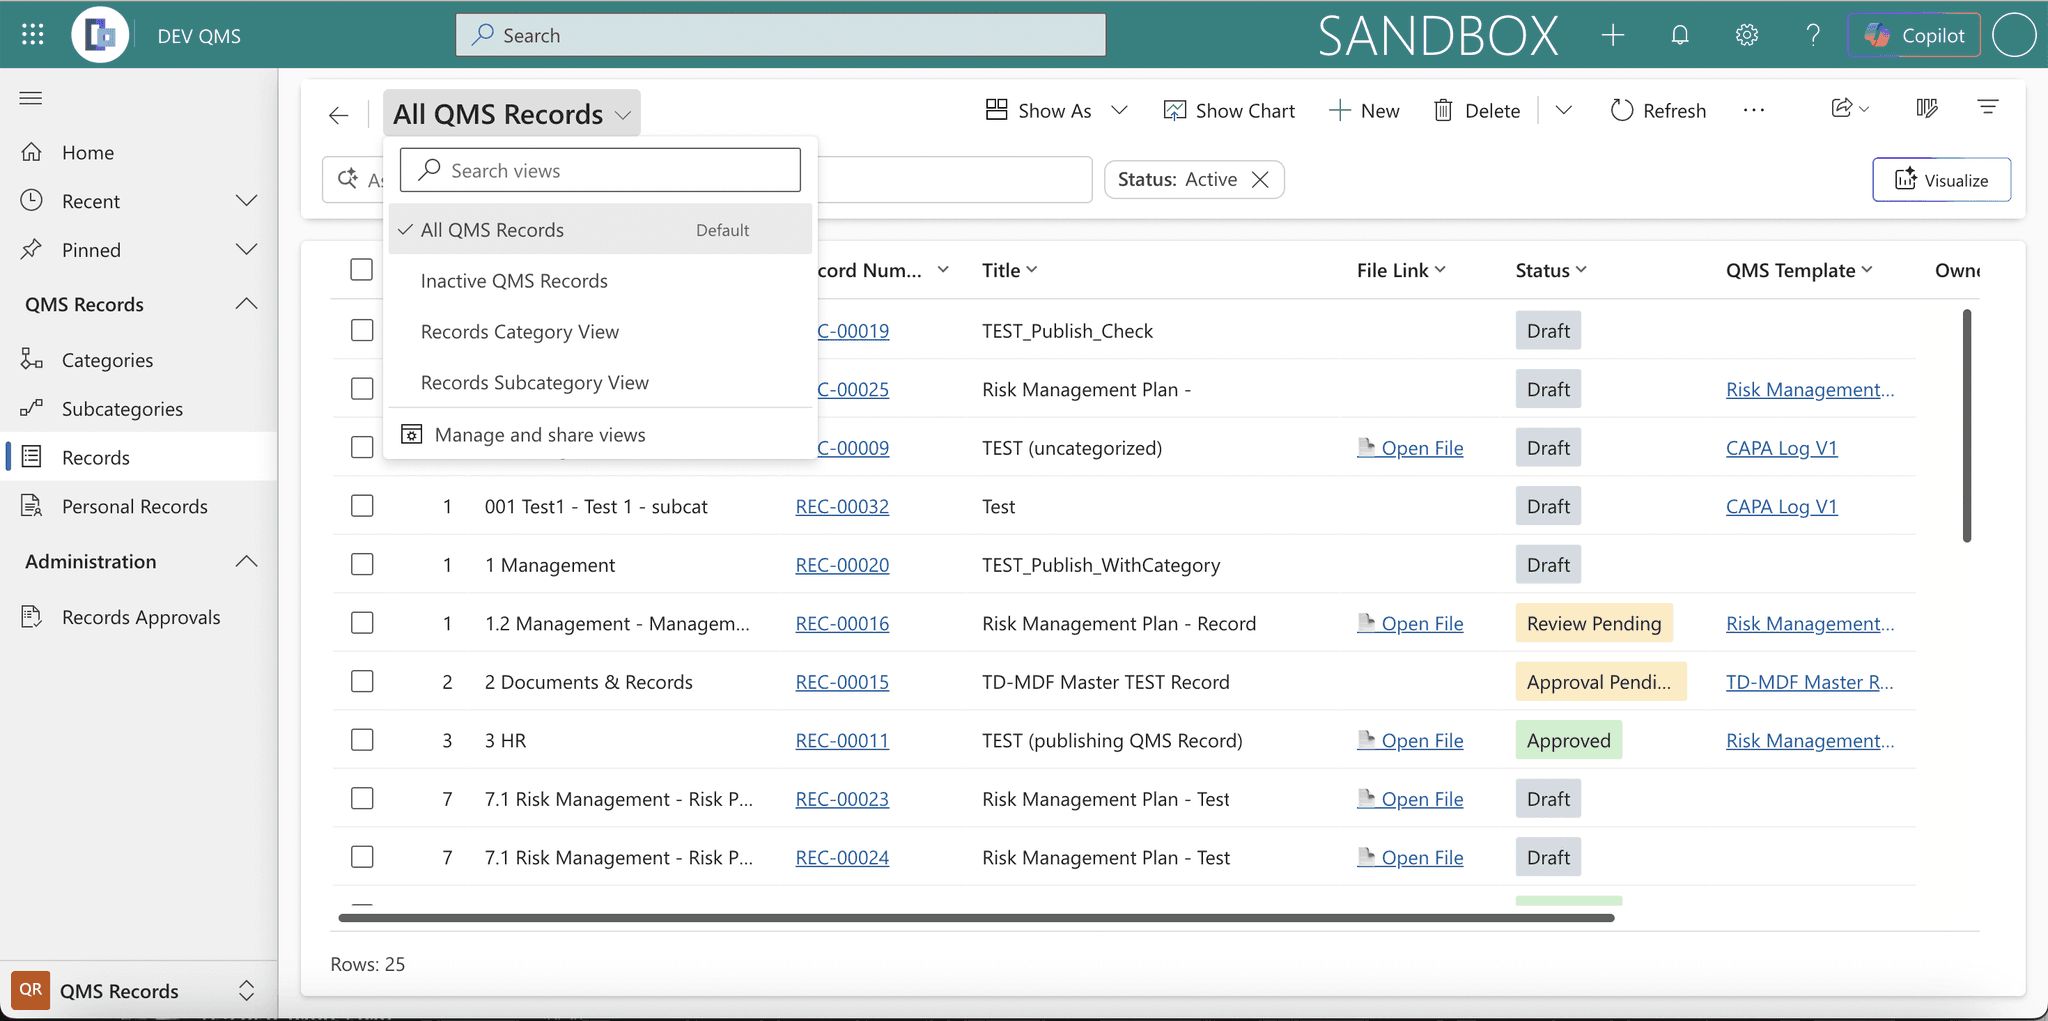Click the Delete trash button
This screenshot has width=2048, height=1021.
[1477, 110]
